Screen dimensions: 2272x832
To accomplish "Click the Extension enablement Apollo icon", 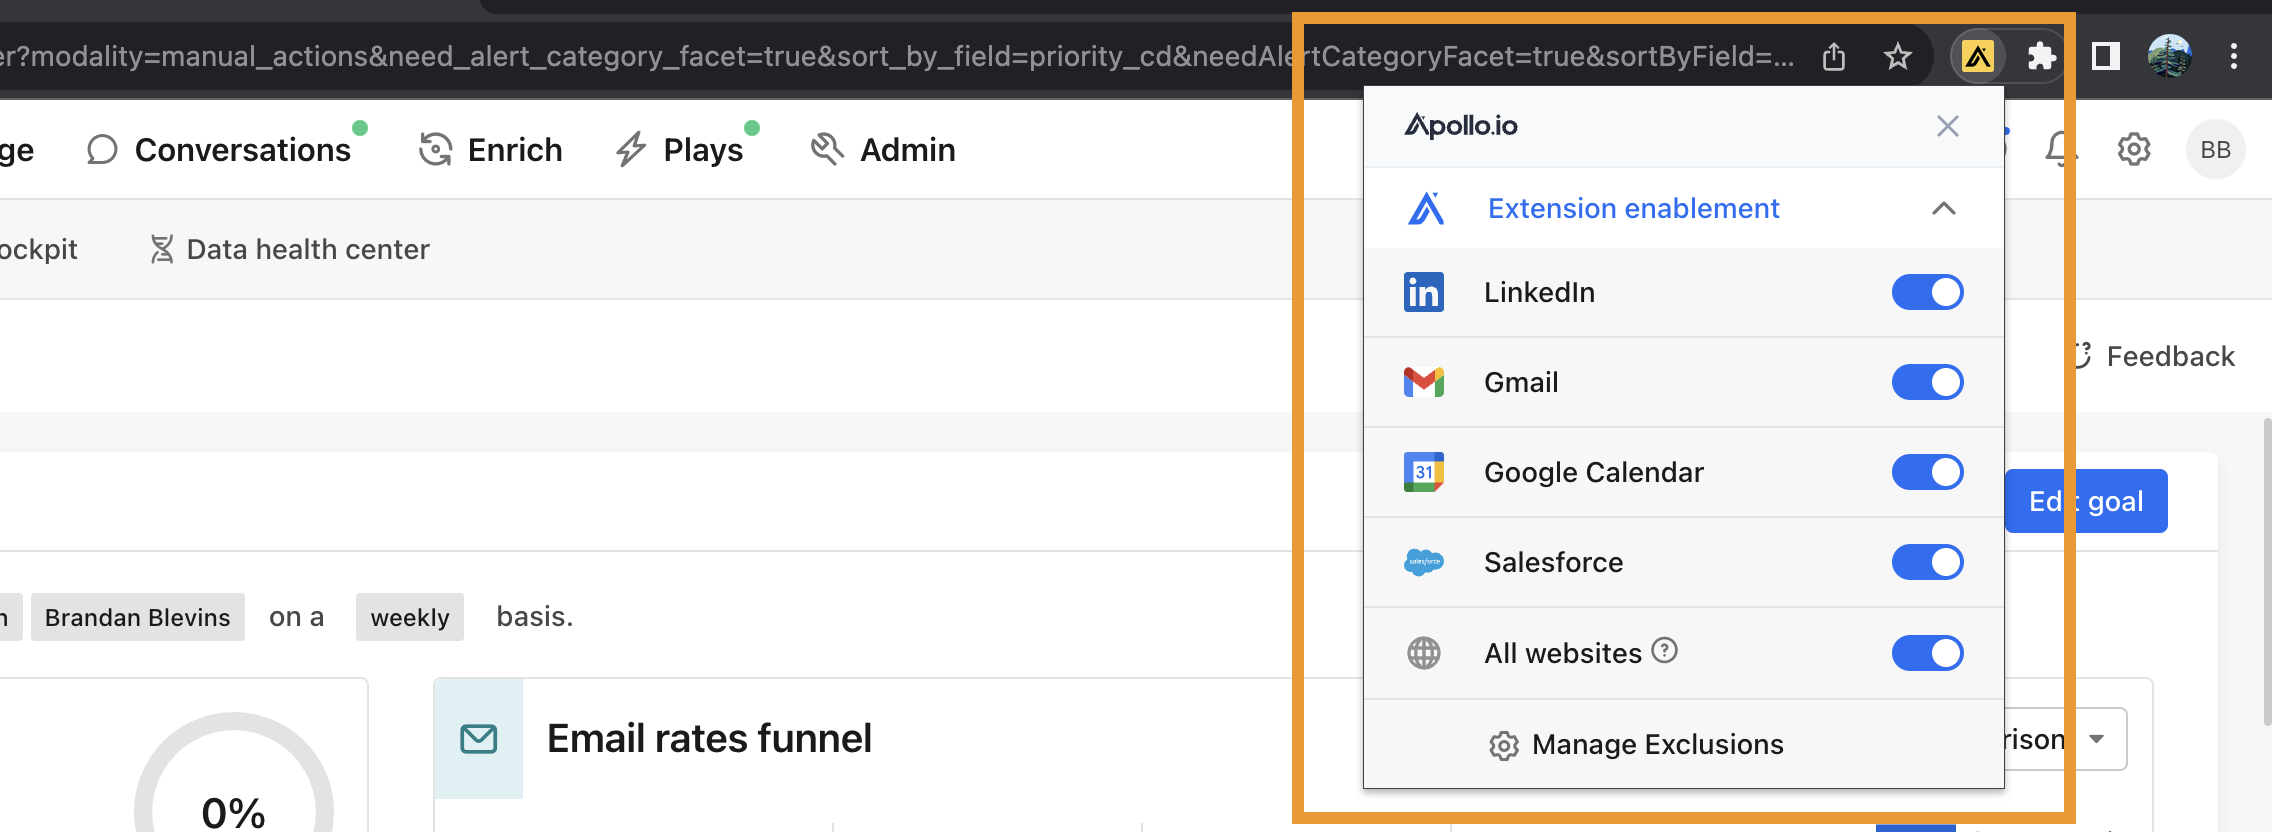I will 1426,208.
